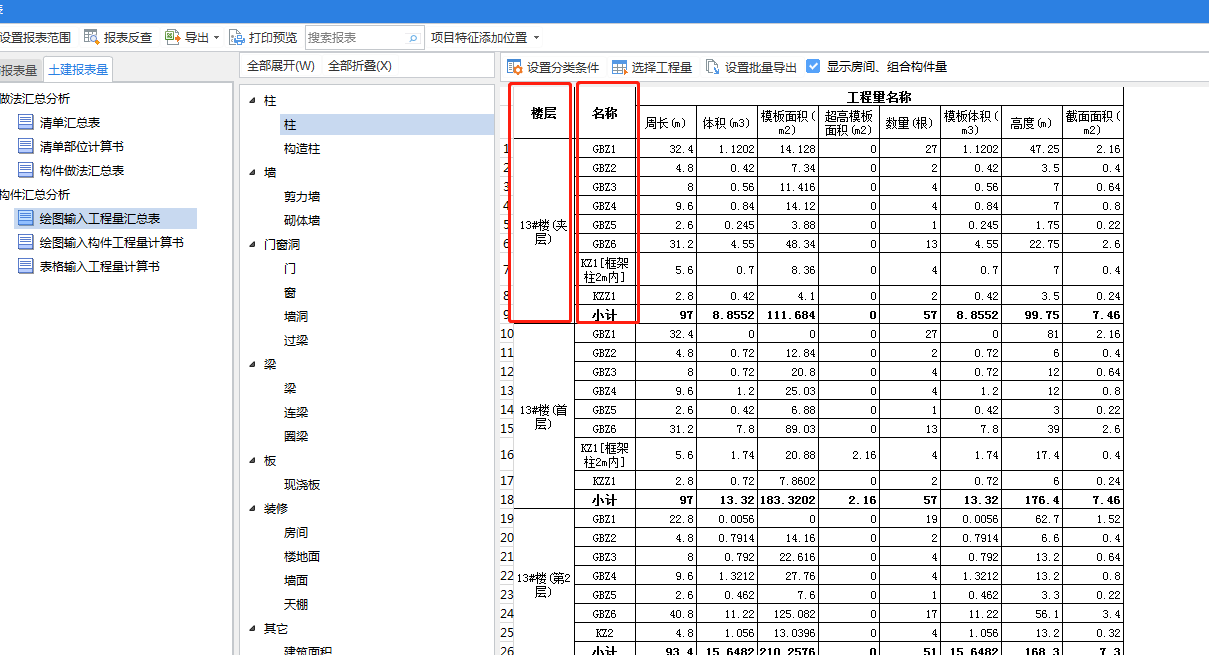Viewport: 1209px width, 655px height.
Task: Select 现浇板 in component tree
Action: coord(302,484)
